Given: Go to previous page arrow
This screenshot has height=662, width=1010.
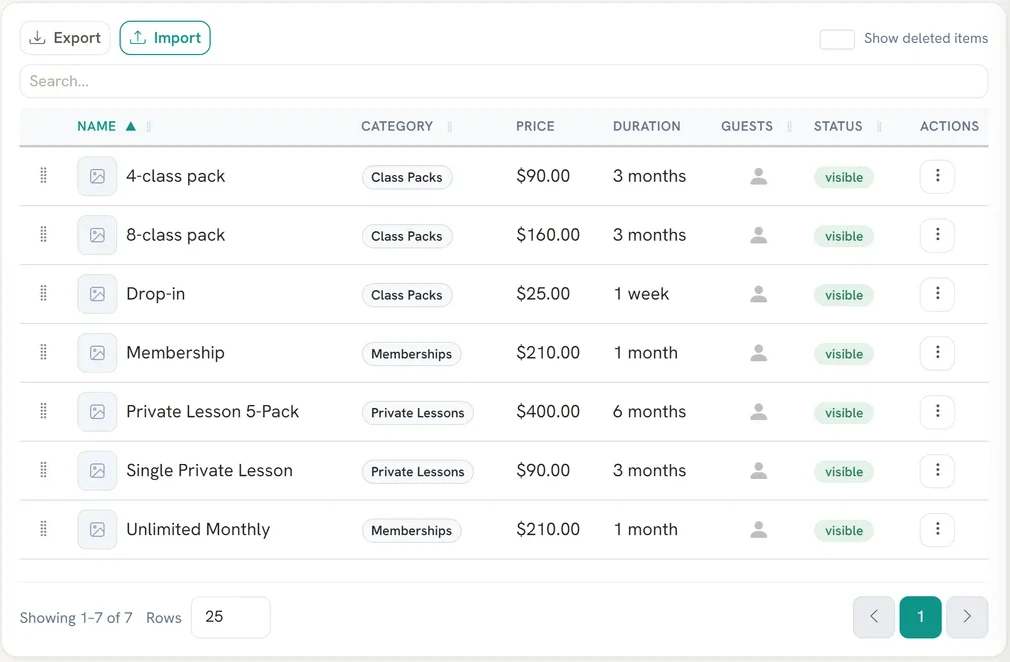Looking at the screenshot, I should point(873,617).
